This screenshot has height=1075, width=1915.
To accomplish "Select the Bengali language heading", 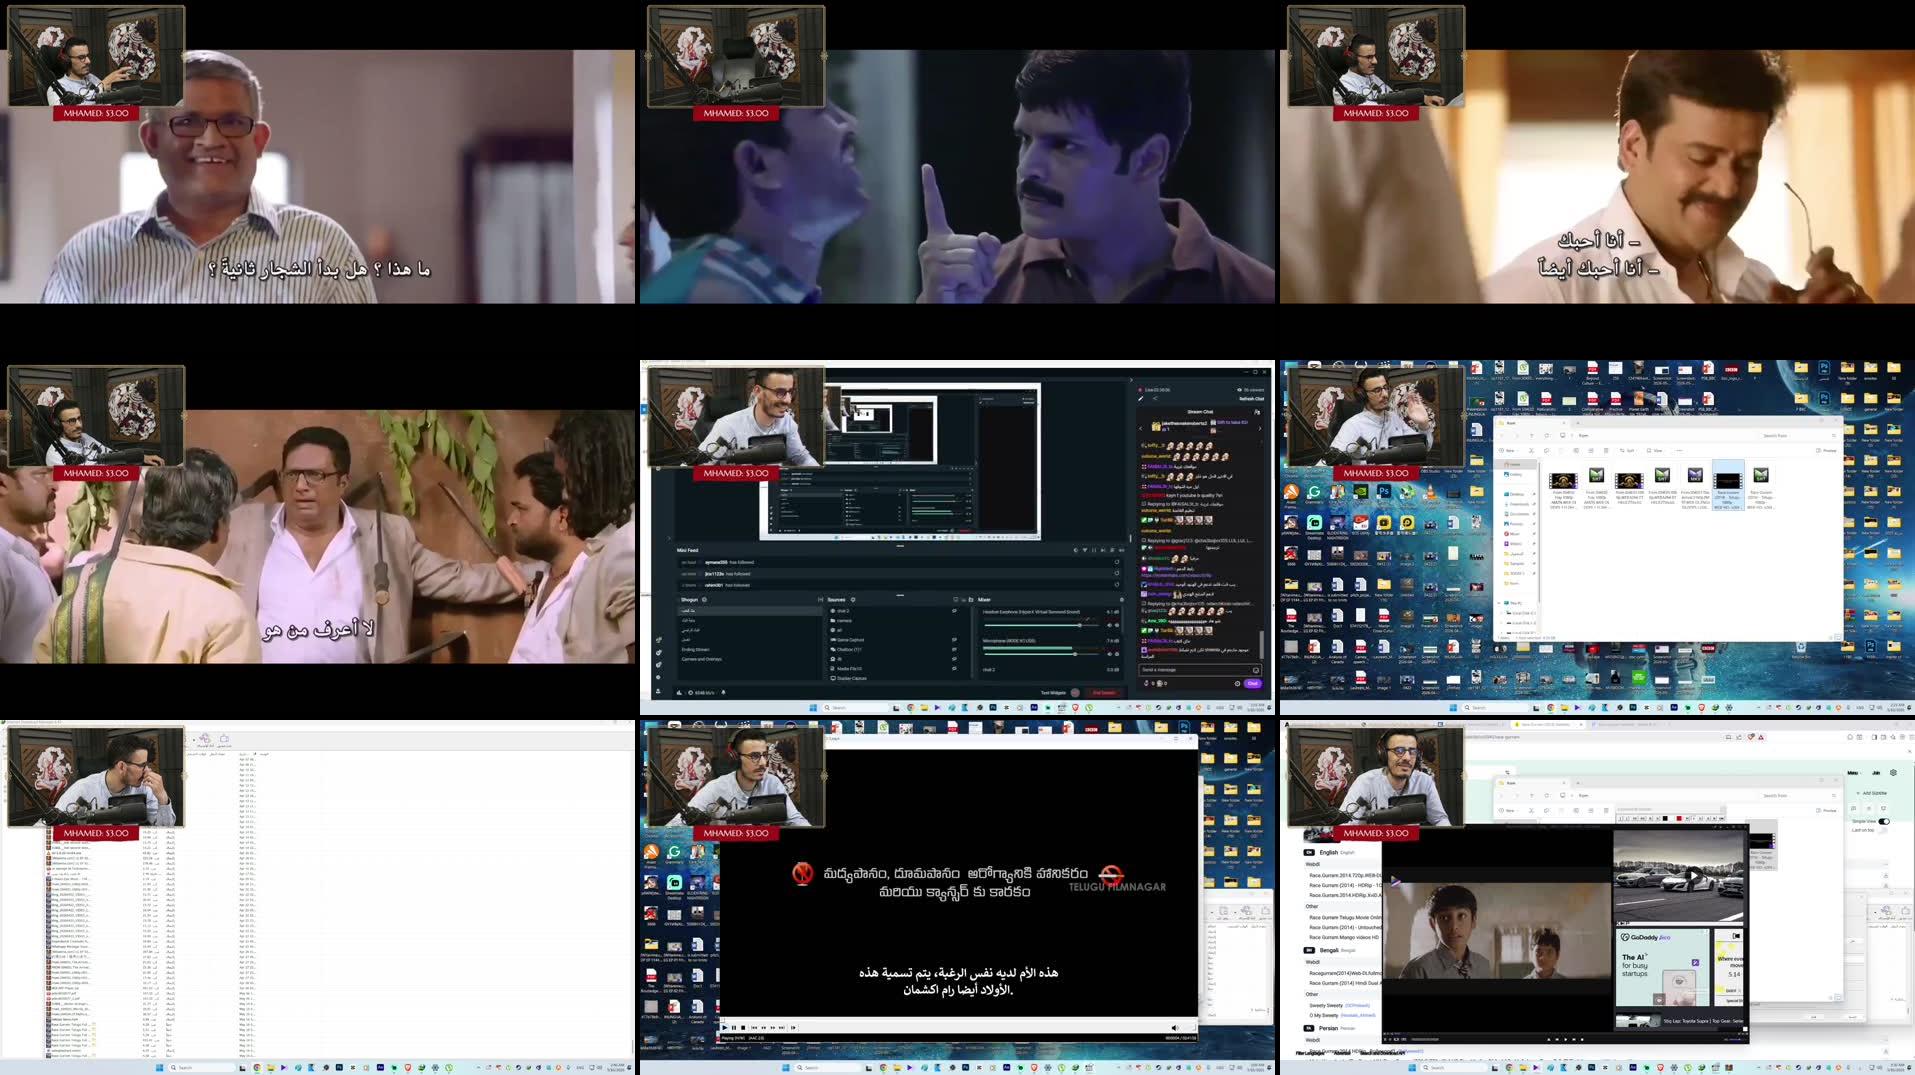I will click(1329, 950).
